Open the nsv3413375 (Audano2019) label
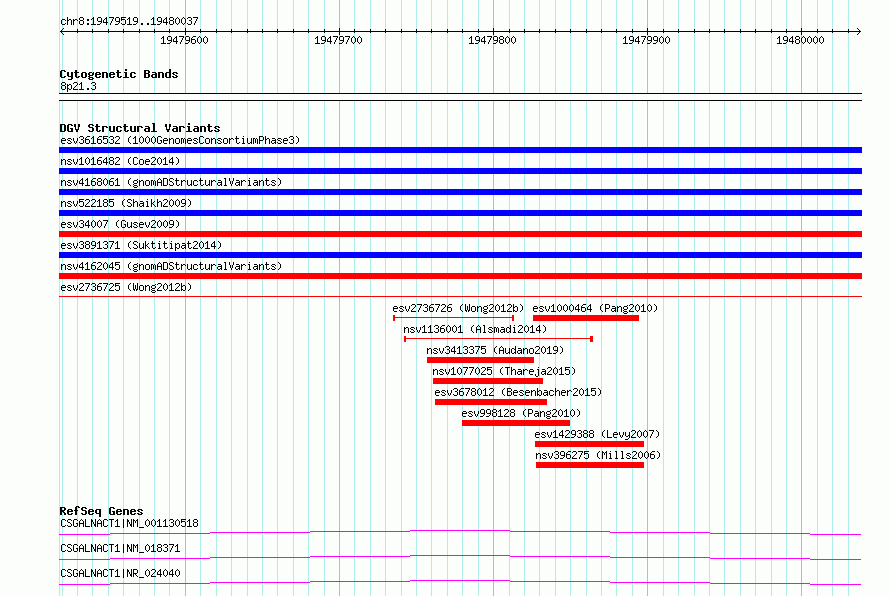 [495, 350]
